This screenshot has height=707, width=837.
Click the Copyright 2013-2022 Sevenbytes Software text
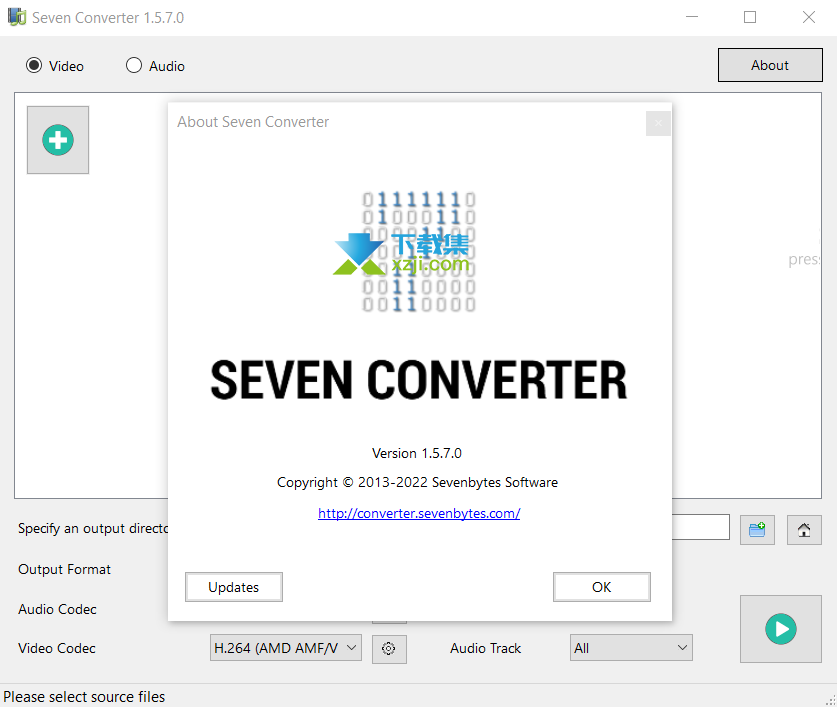(417, 482)
